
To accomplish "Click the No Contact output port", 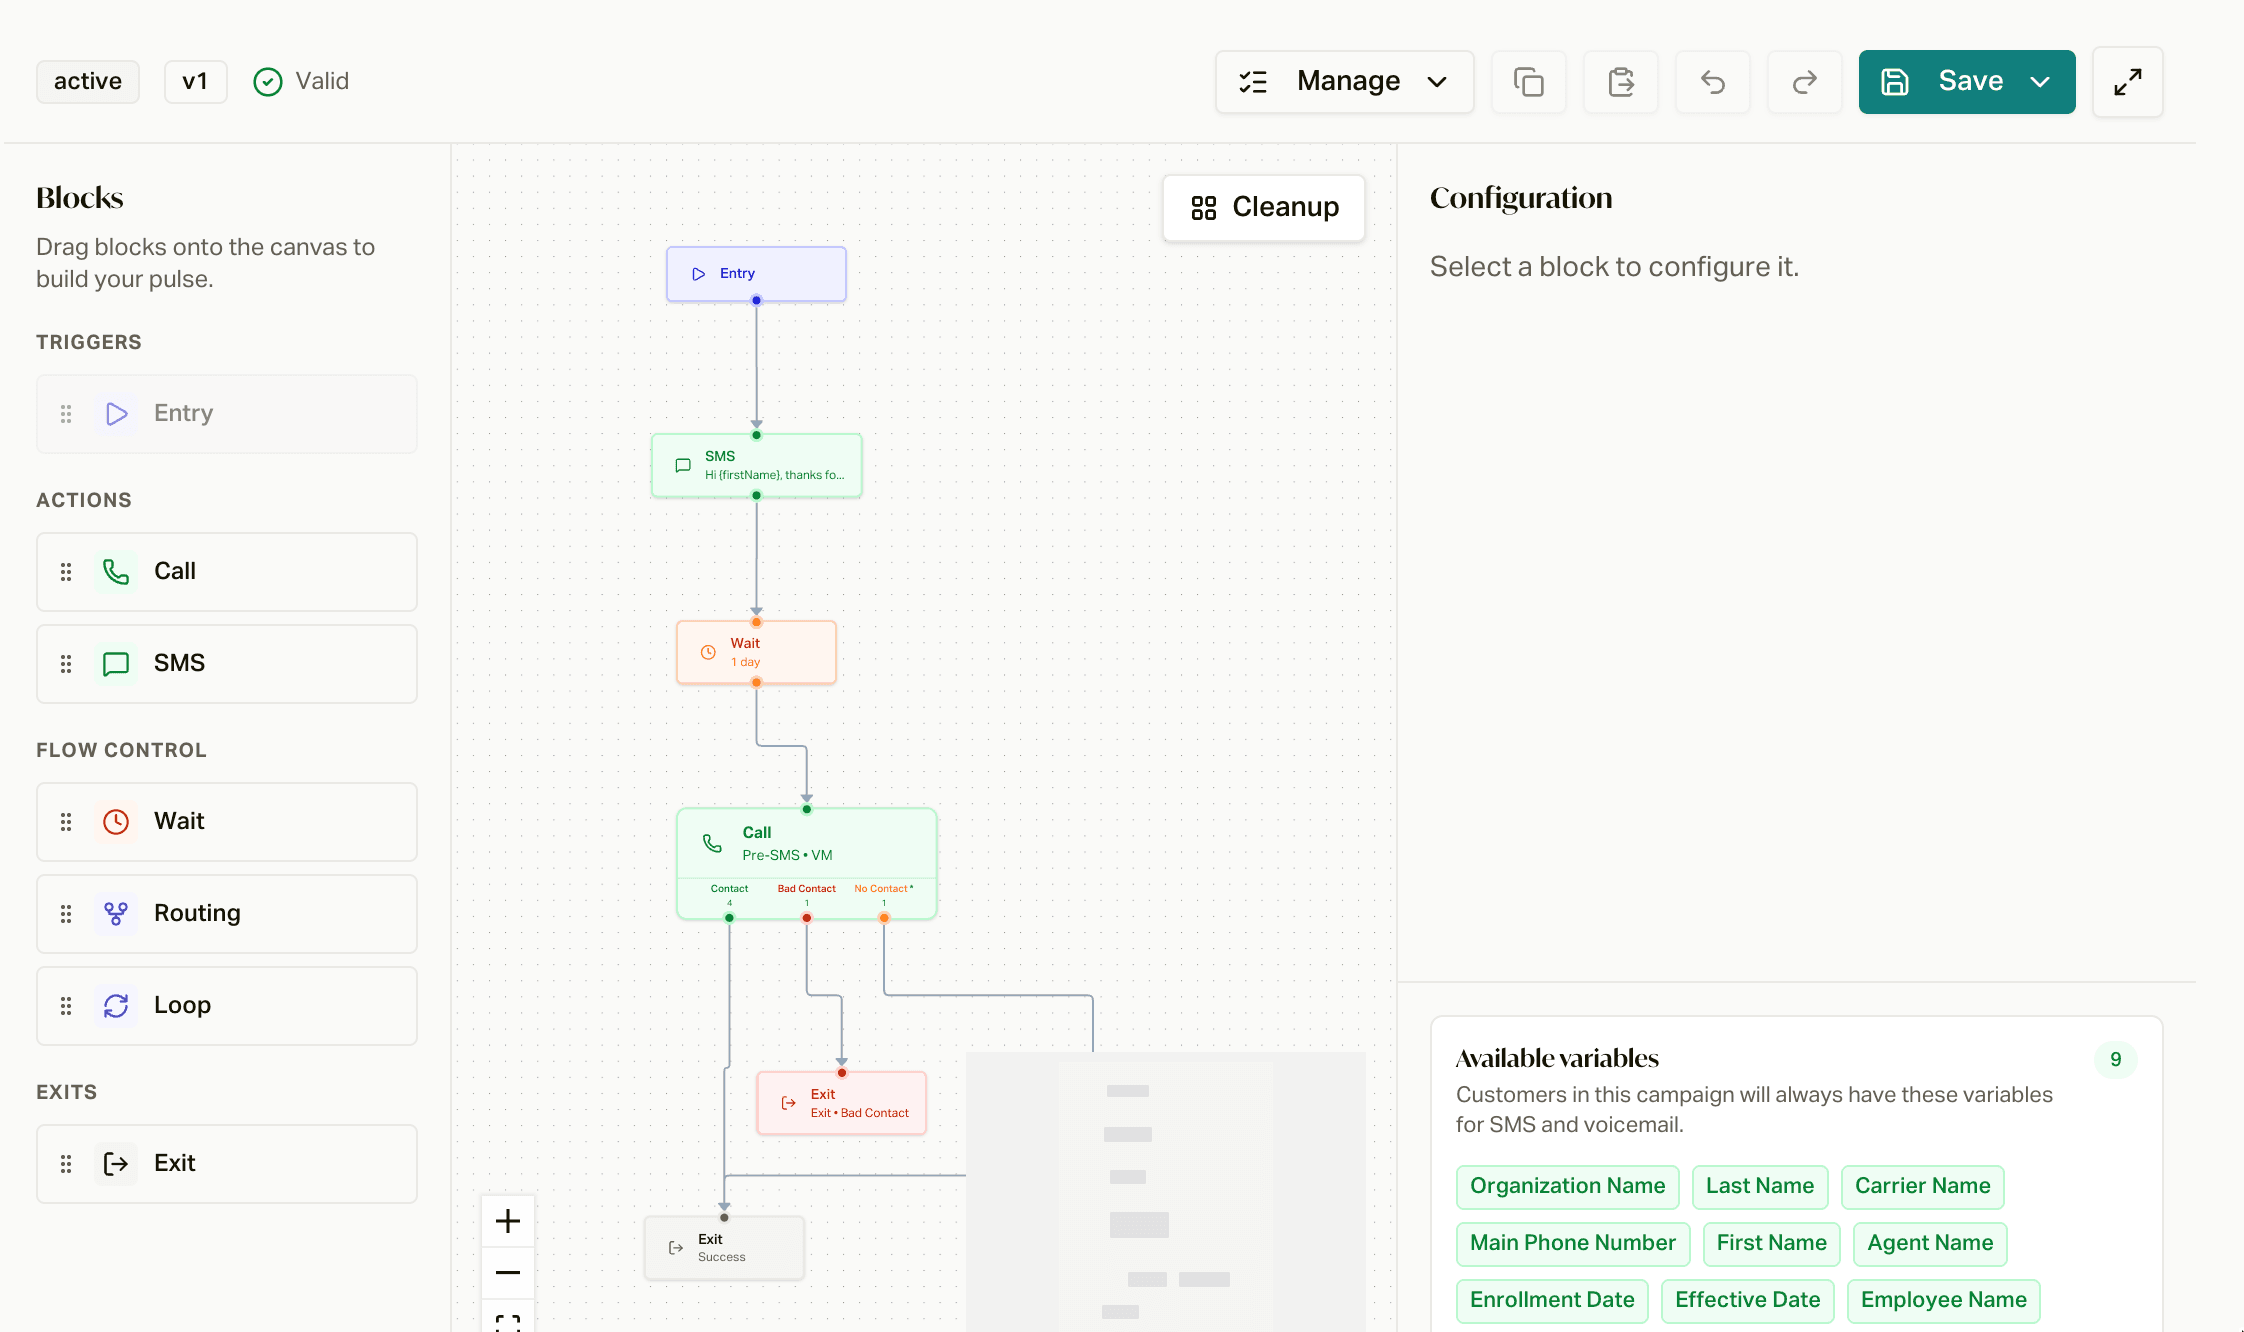I will pyautogui.click(x=884, y=918).
